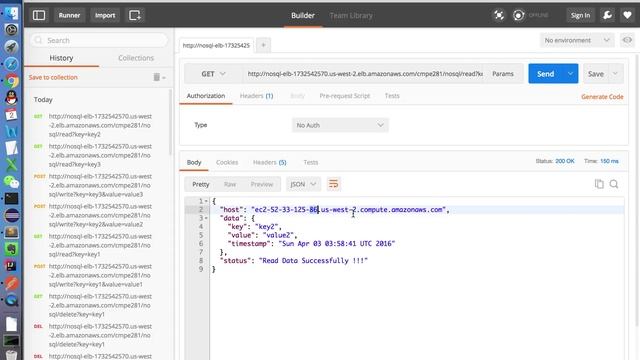Click the magnifier icon in the sidebar search
This screenshot has height=360, width=640.
pyautogui.click(x=38, y=40)
